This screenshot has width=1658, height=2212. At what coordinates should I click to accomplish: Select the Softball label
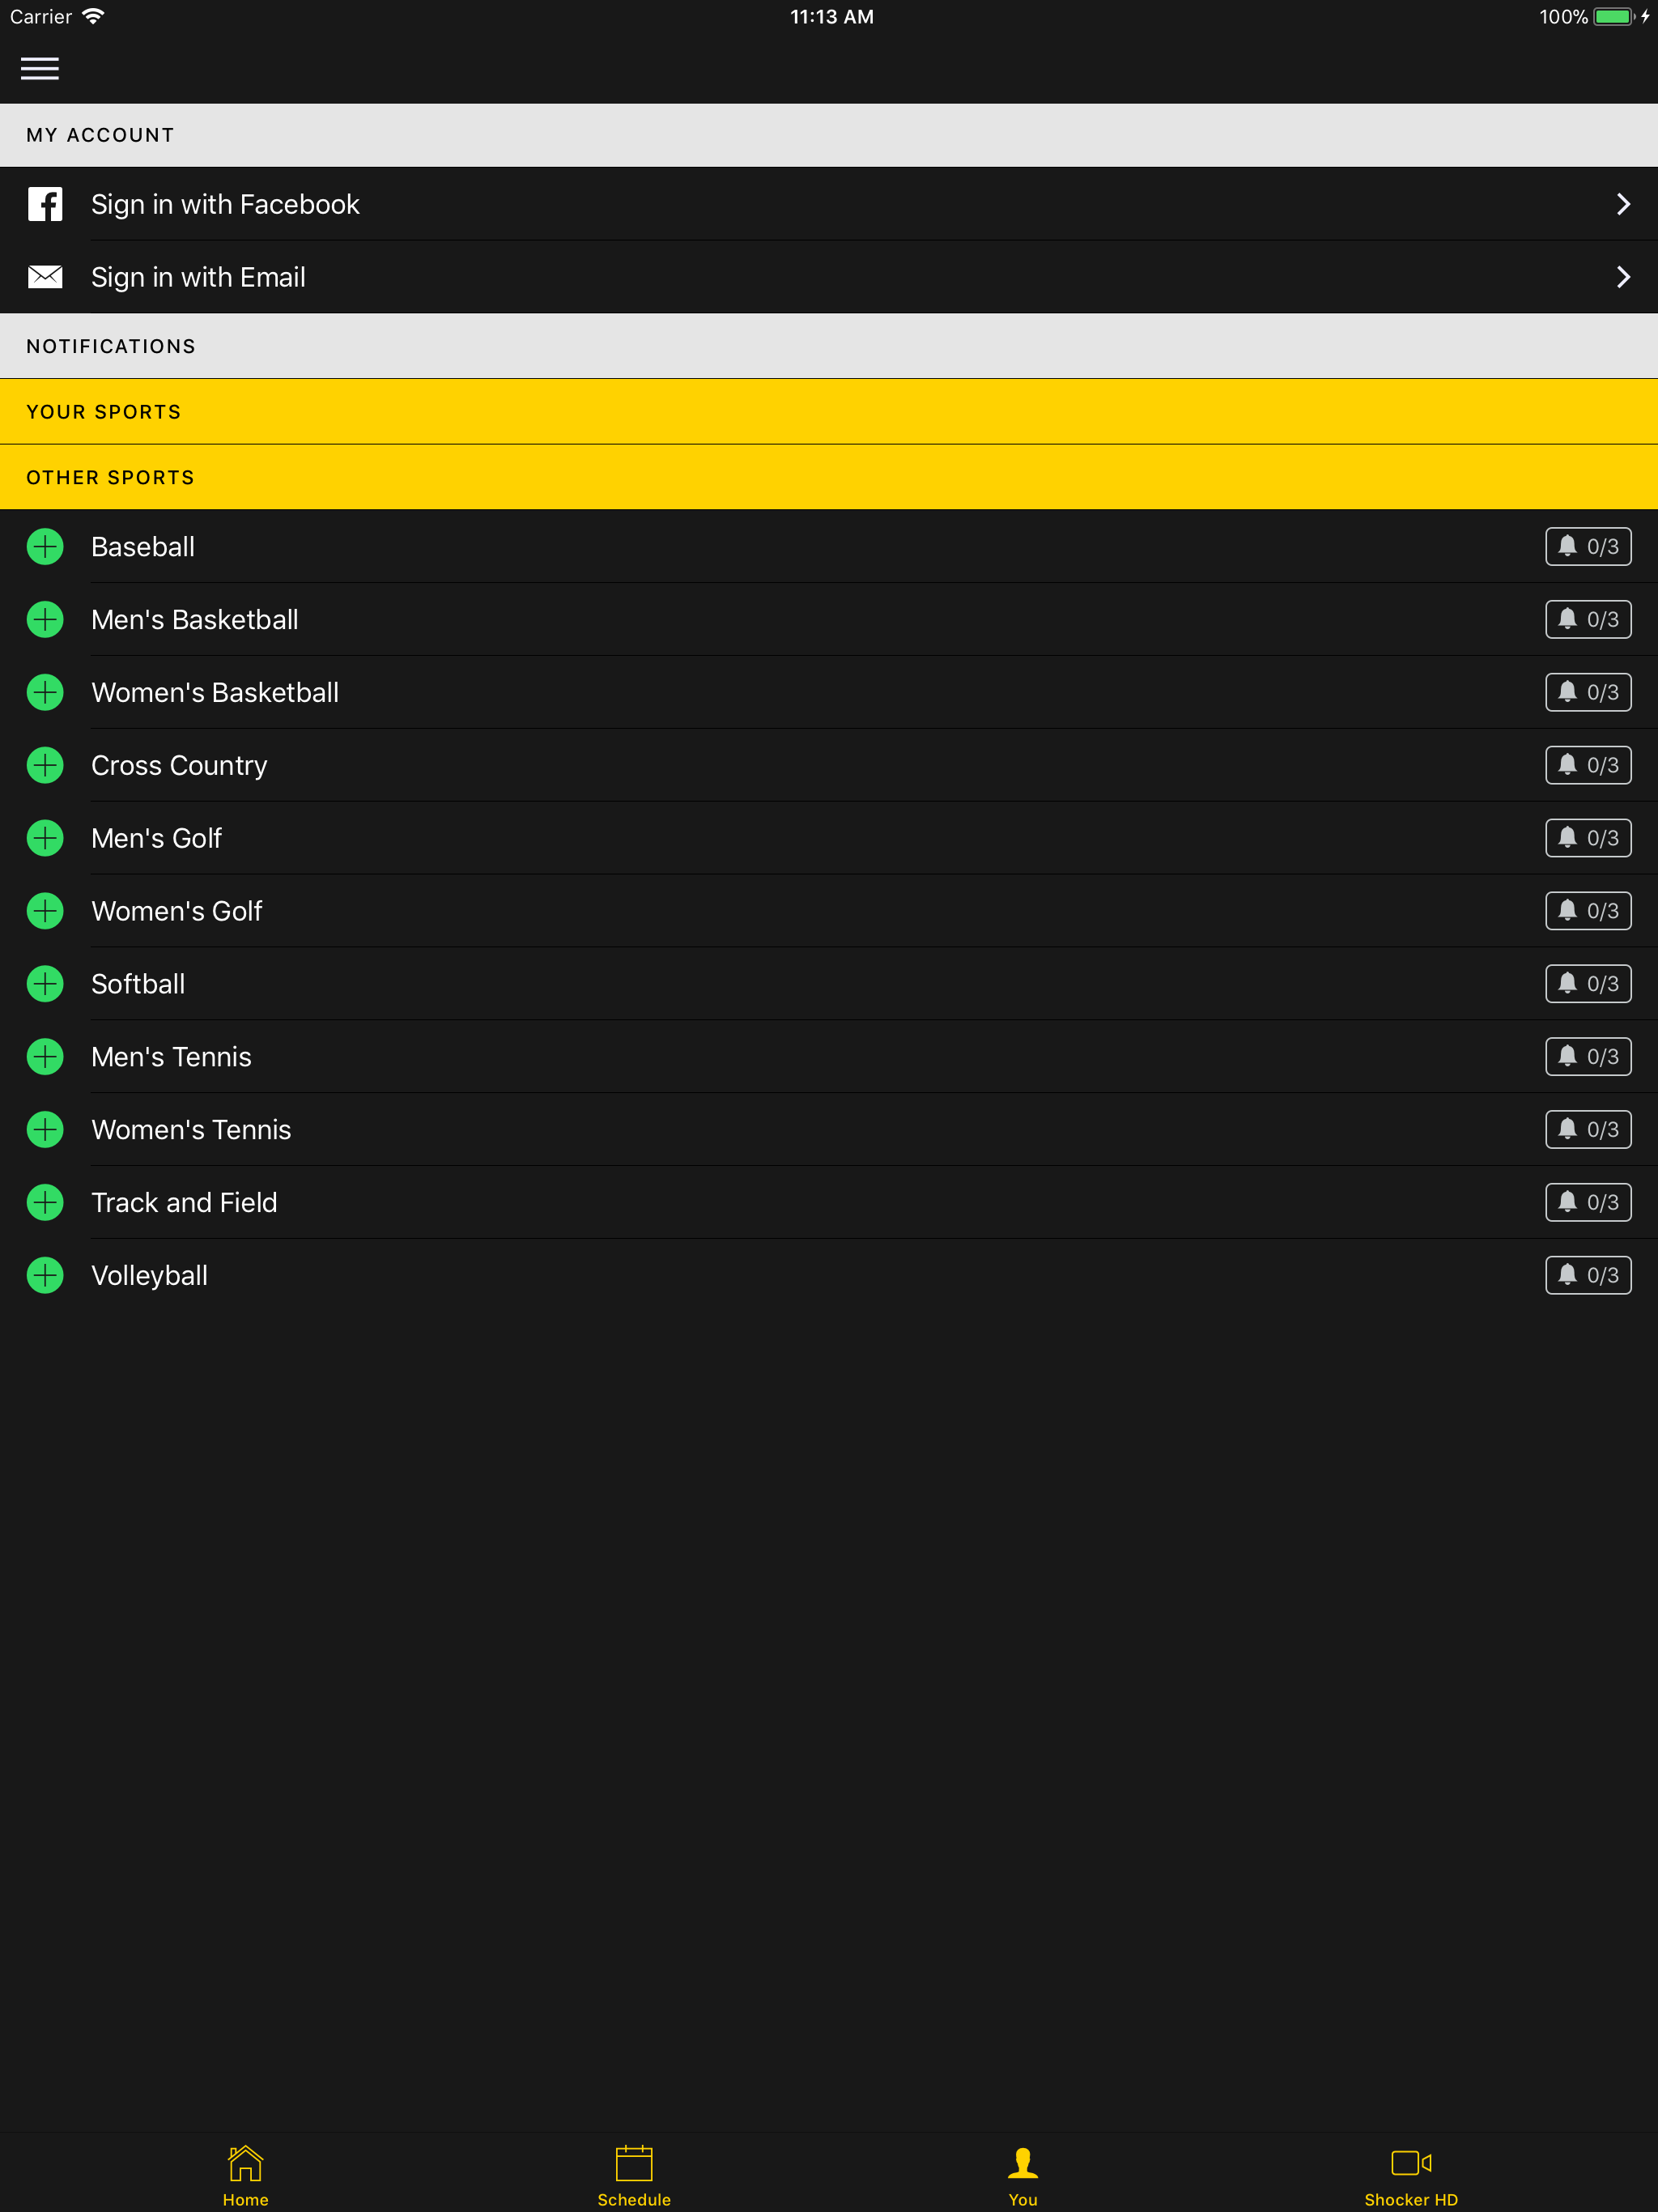(x=138, y=984)
